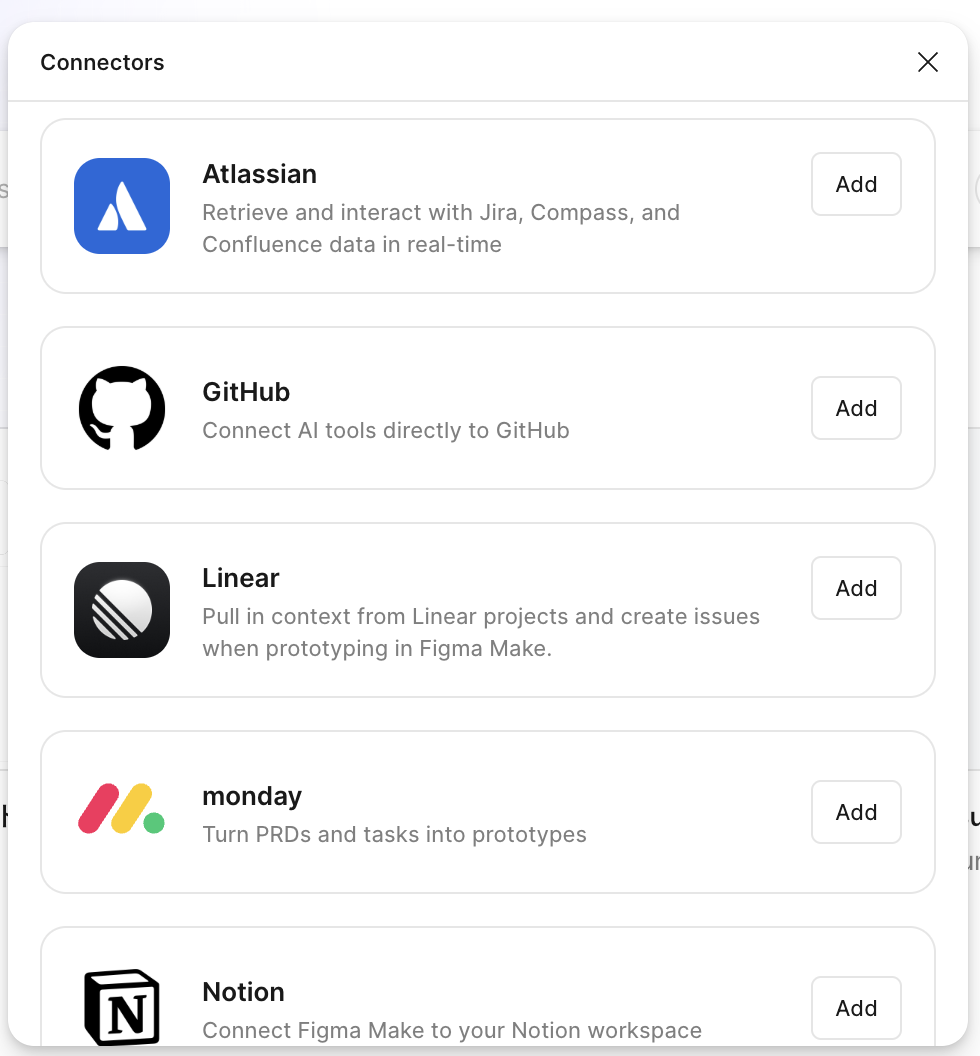Viewport: 980px width, 1056px height.
Task: Click the Linear projects description text
Action: pyautogui.click(x=481, y=632)
